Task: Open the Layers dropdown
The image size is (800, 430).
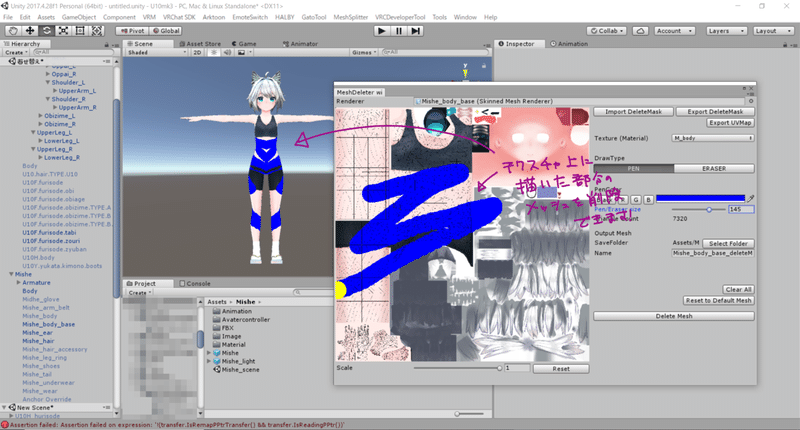Action: tap(726, 31)
